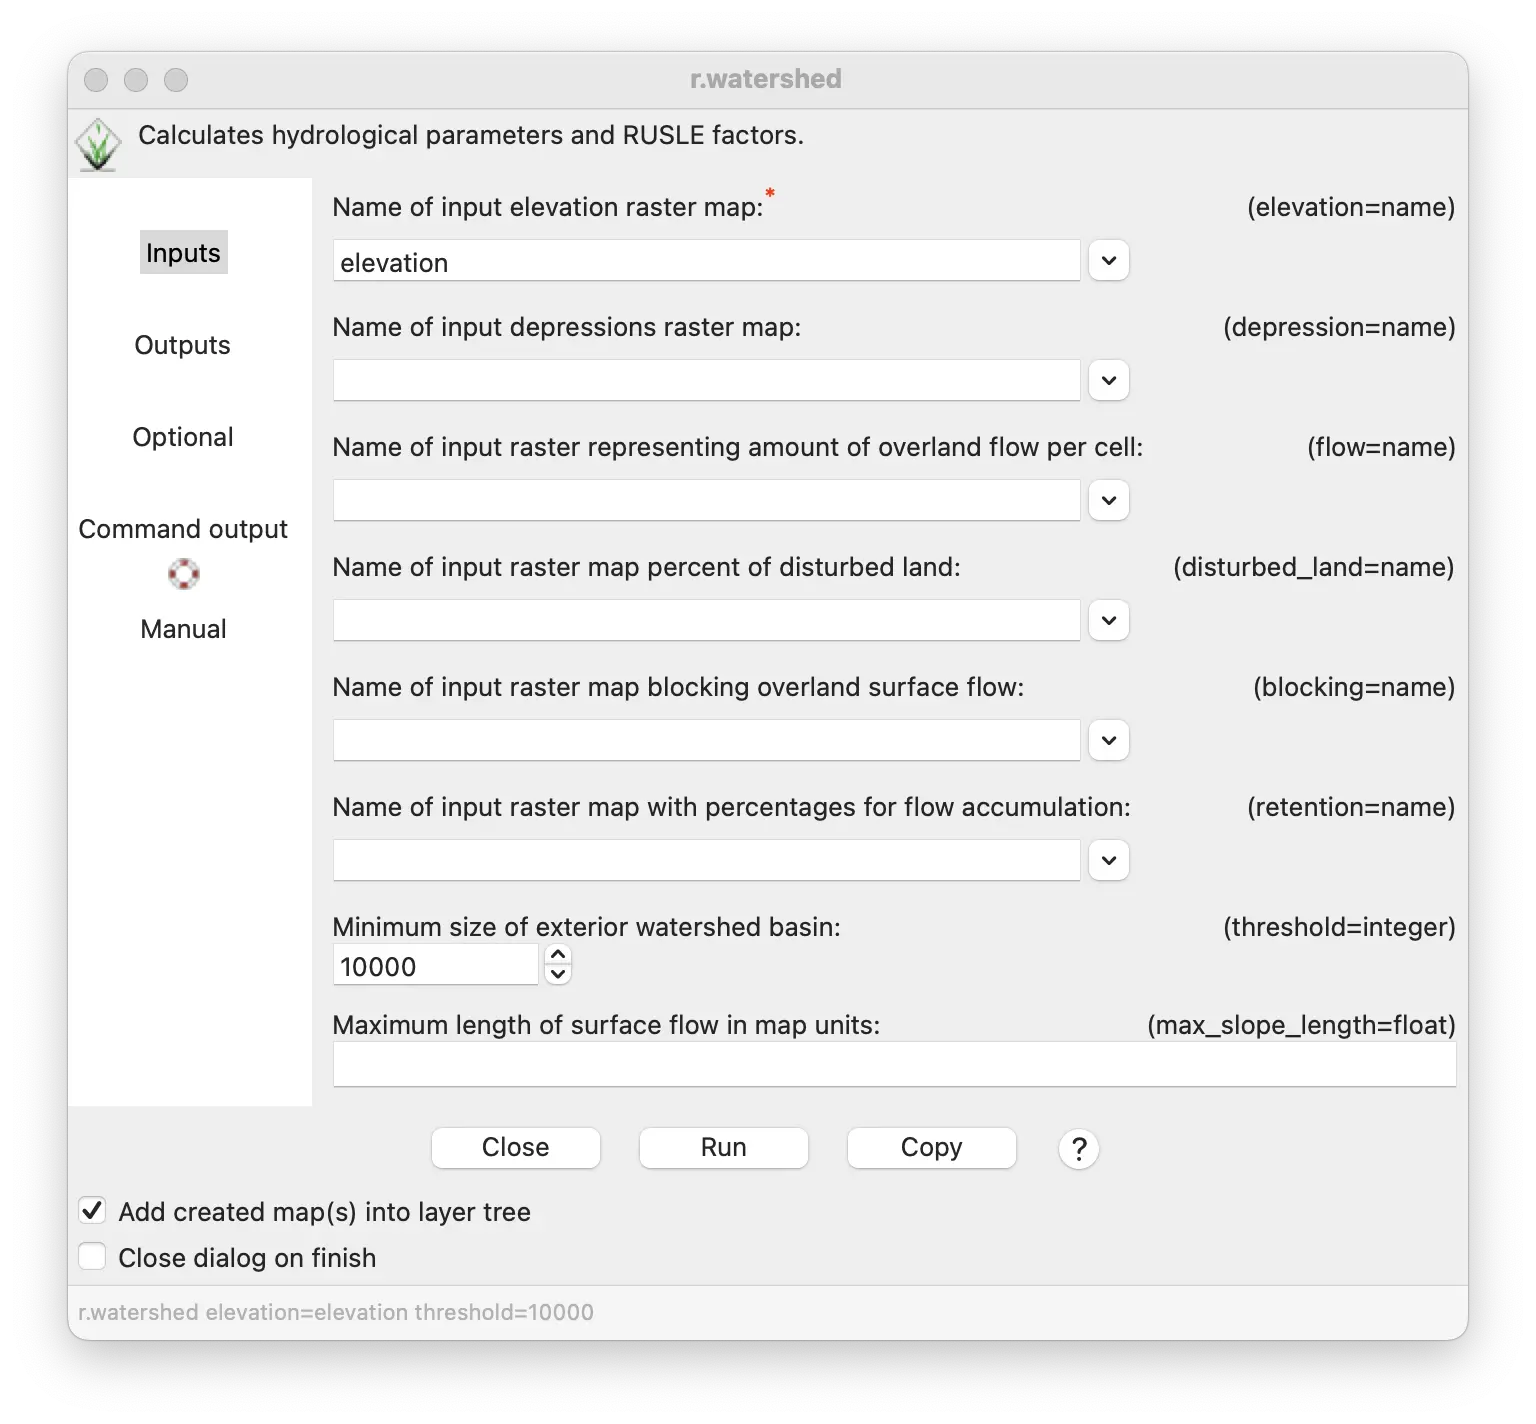Click the '(threshold=integer)' parameter label
Image resolution: width=1536 pixels, height=1424 pixels.
coord(1339,927)
